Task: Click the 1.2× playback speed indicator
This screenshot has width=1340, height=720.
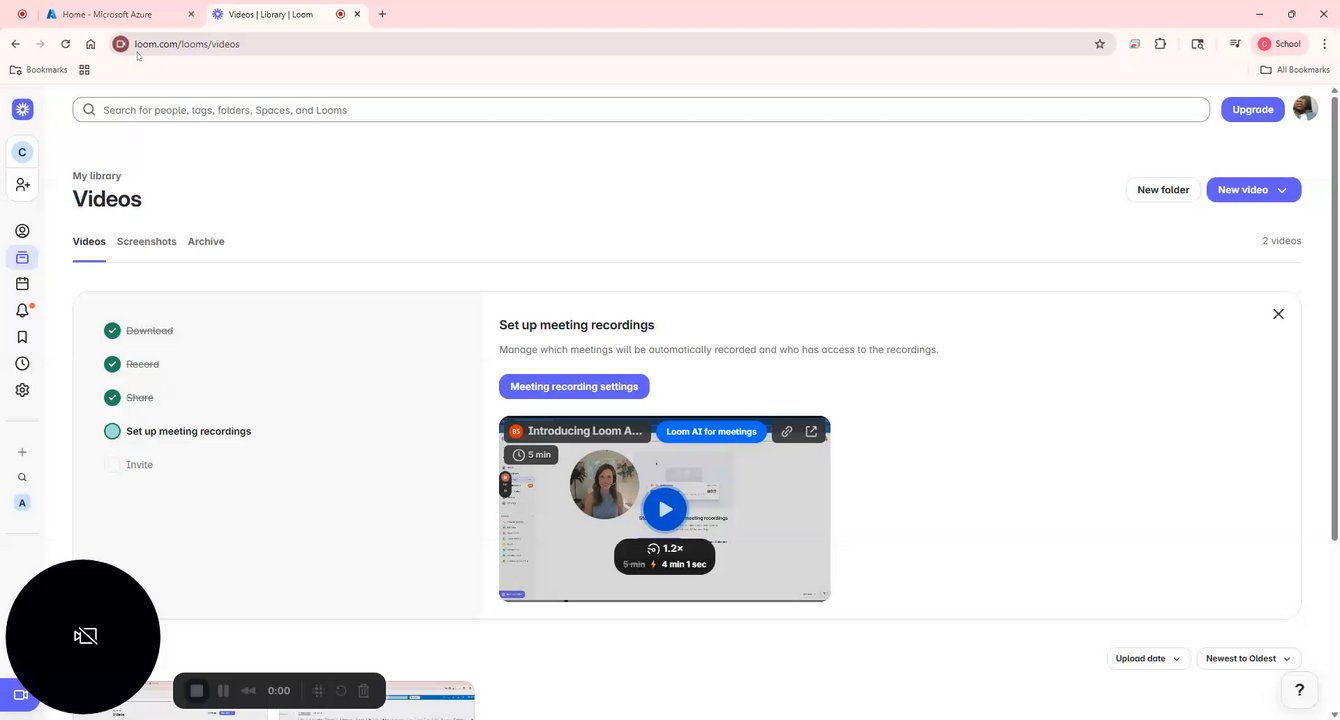Action: tap(665, 549)
